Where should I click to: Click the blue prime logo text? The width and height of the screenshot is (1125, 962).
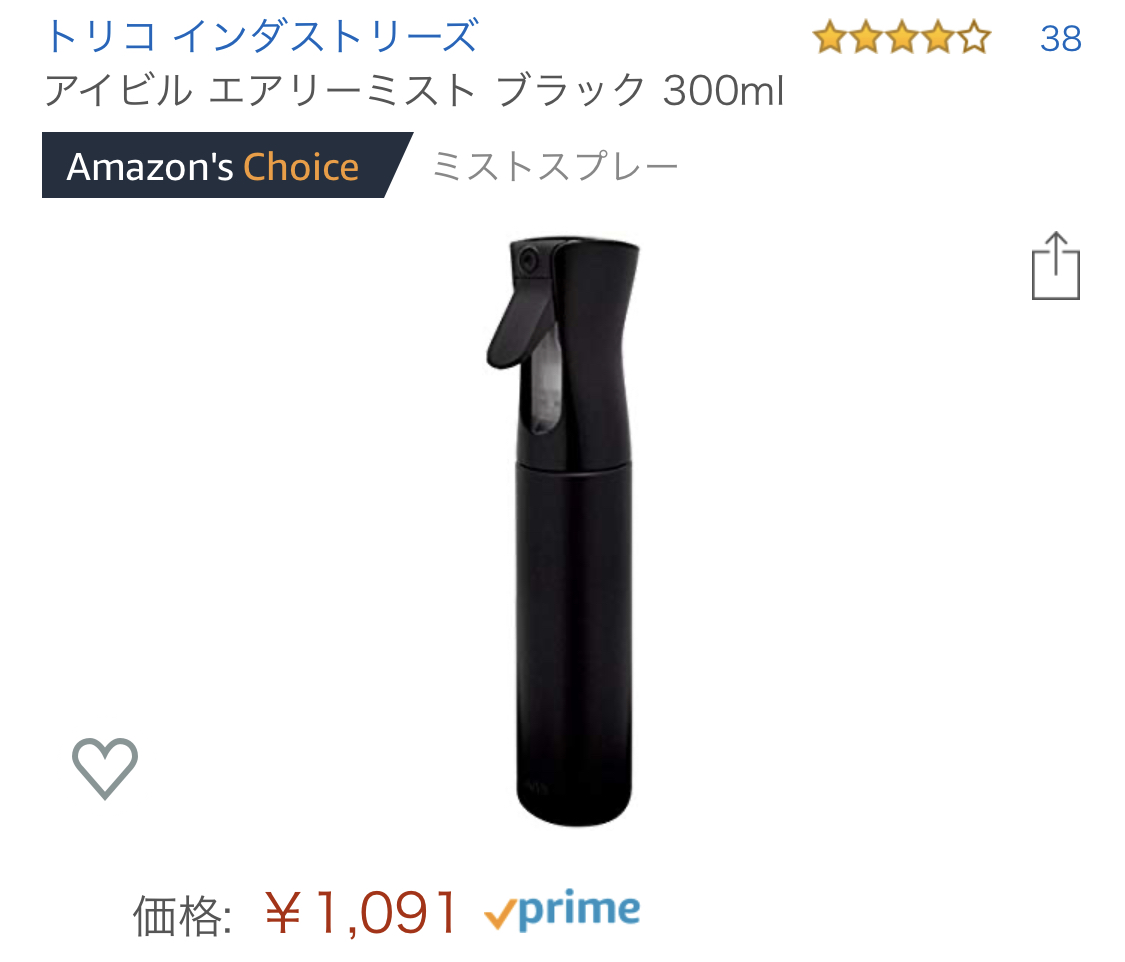tap(579, 910)
